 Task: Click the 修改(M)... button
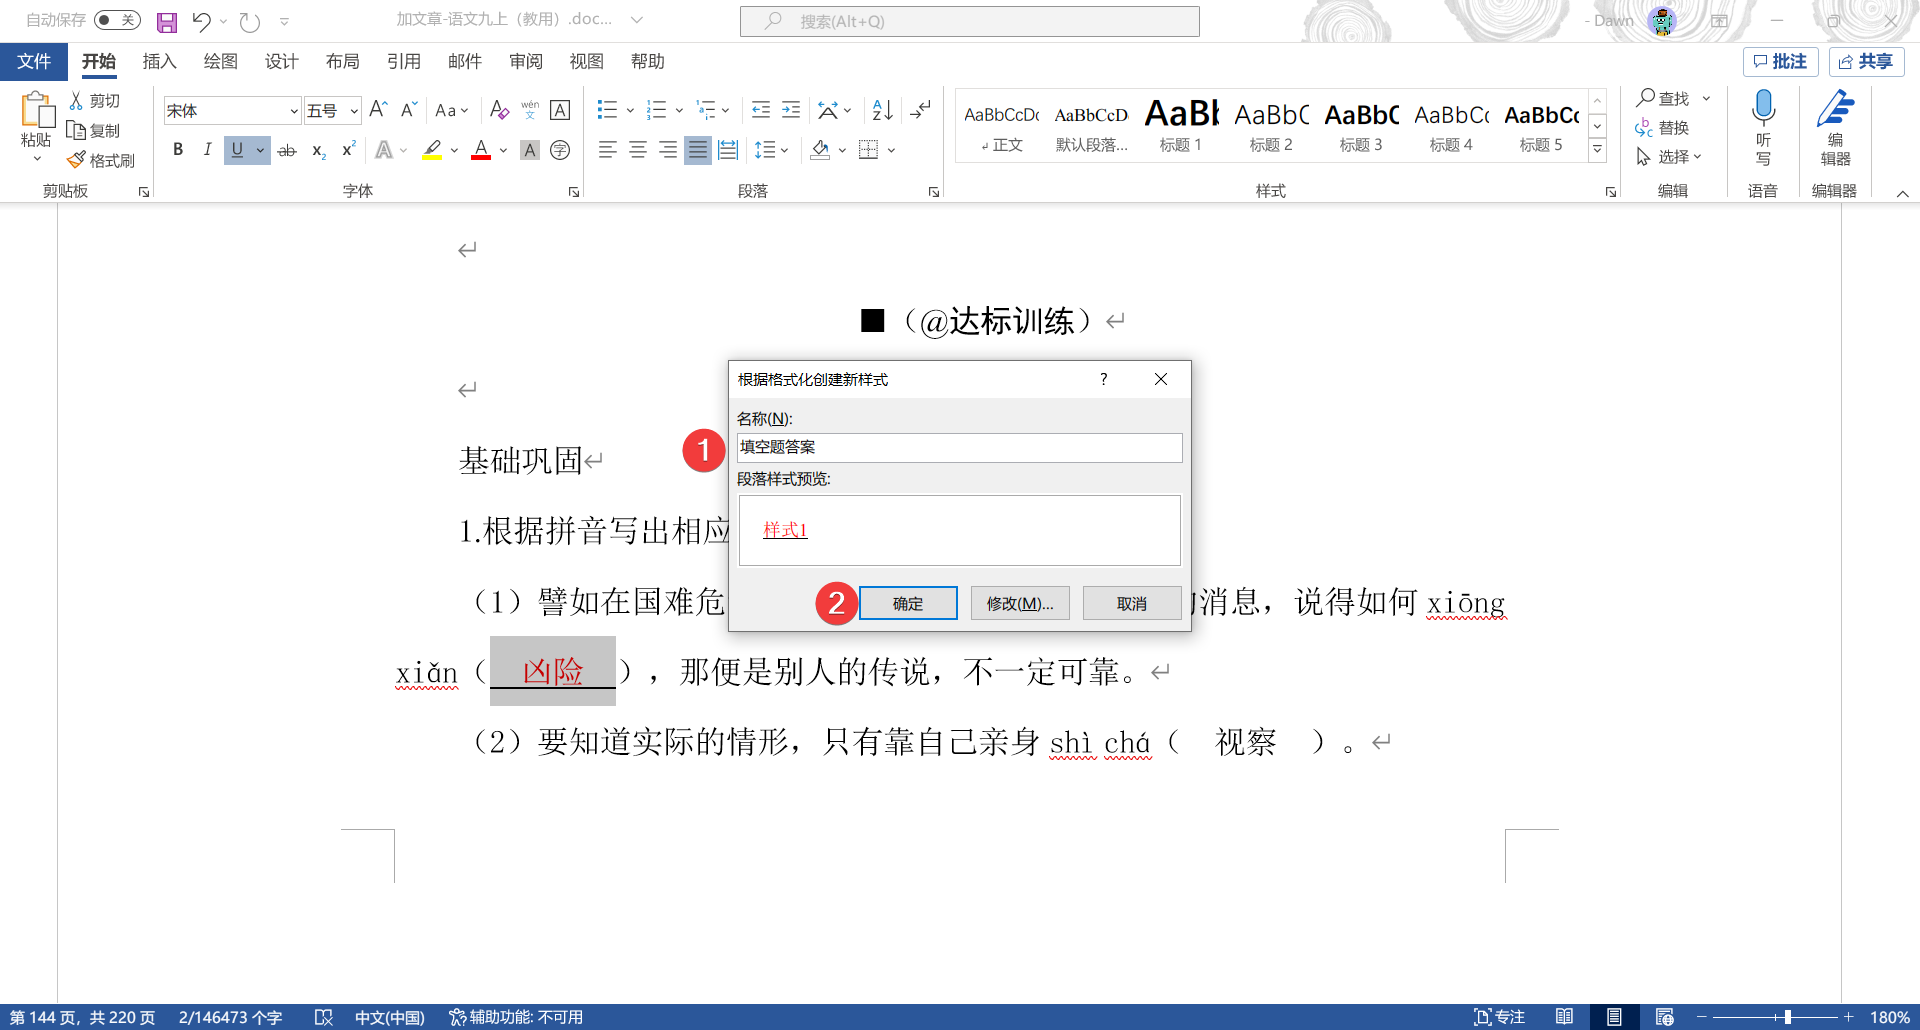pyautogui.click(x=1020, y=603)
